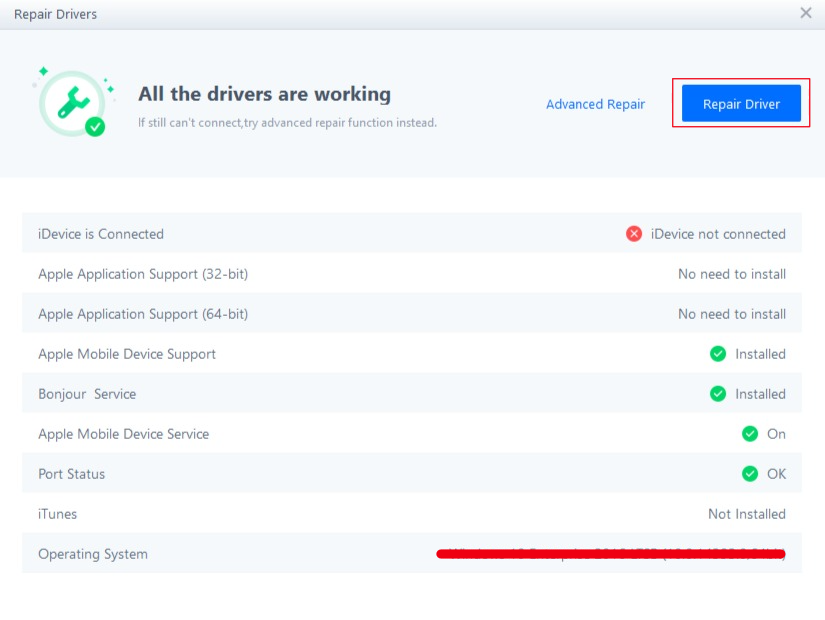The width and height of the screenshot is (825, 620).
Task: Click the 'Not Installed' status for iTunes
Action: click(747, 514)
